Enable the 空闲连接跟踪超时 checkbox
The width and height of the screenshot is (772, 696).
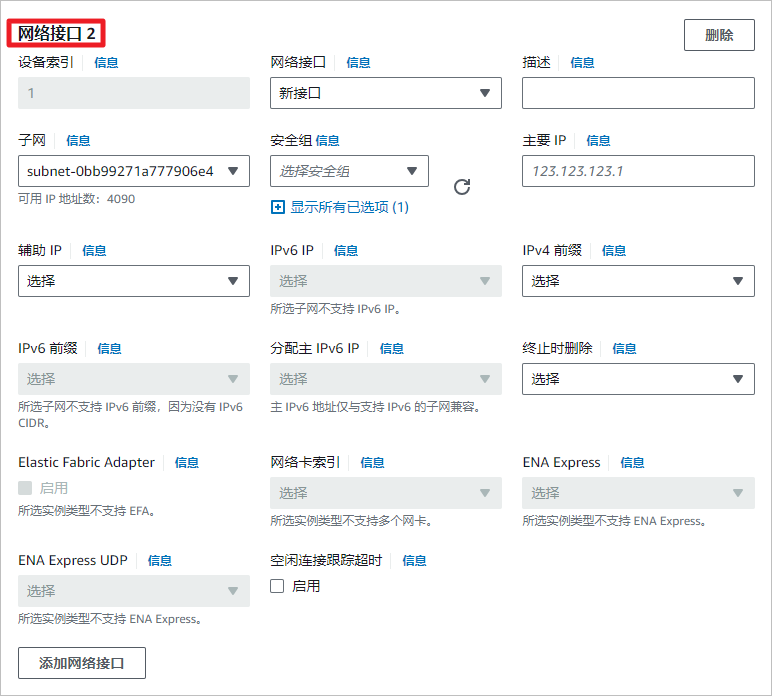pos(277,586)
